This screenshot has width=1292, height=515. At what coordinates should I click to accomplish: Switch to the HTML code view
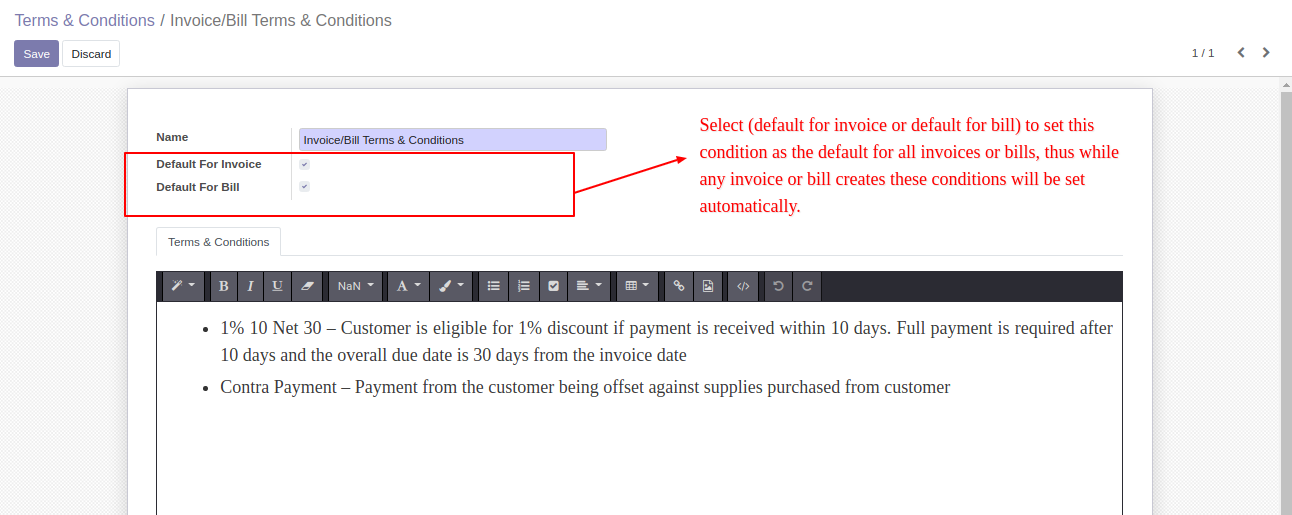742,286
